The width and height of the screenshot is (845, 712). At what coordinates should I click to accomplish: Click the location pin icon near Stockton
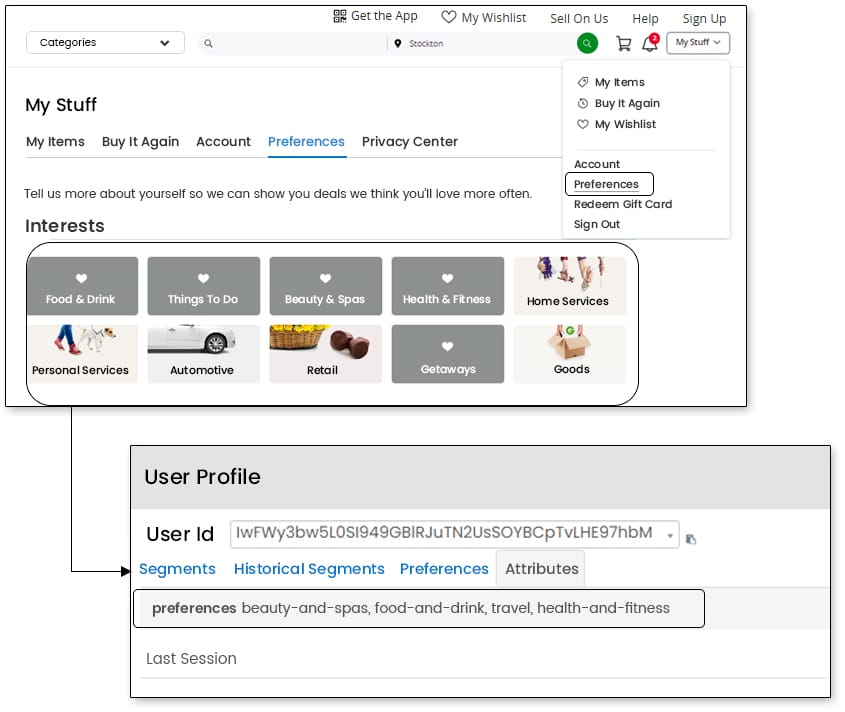pyautogui.click(x=398, y=44)
